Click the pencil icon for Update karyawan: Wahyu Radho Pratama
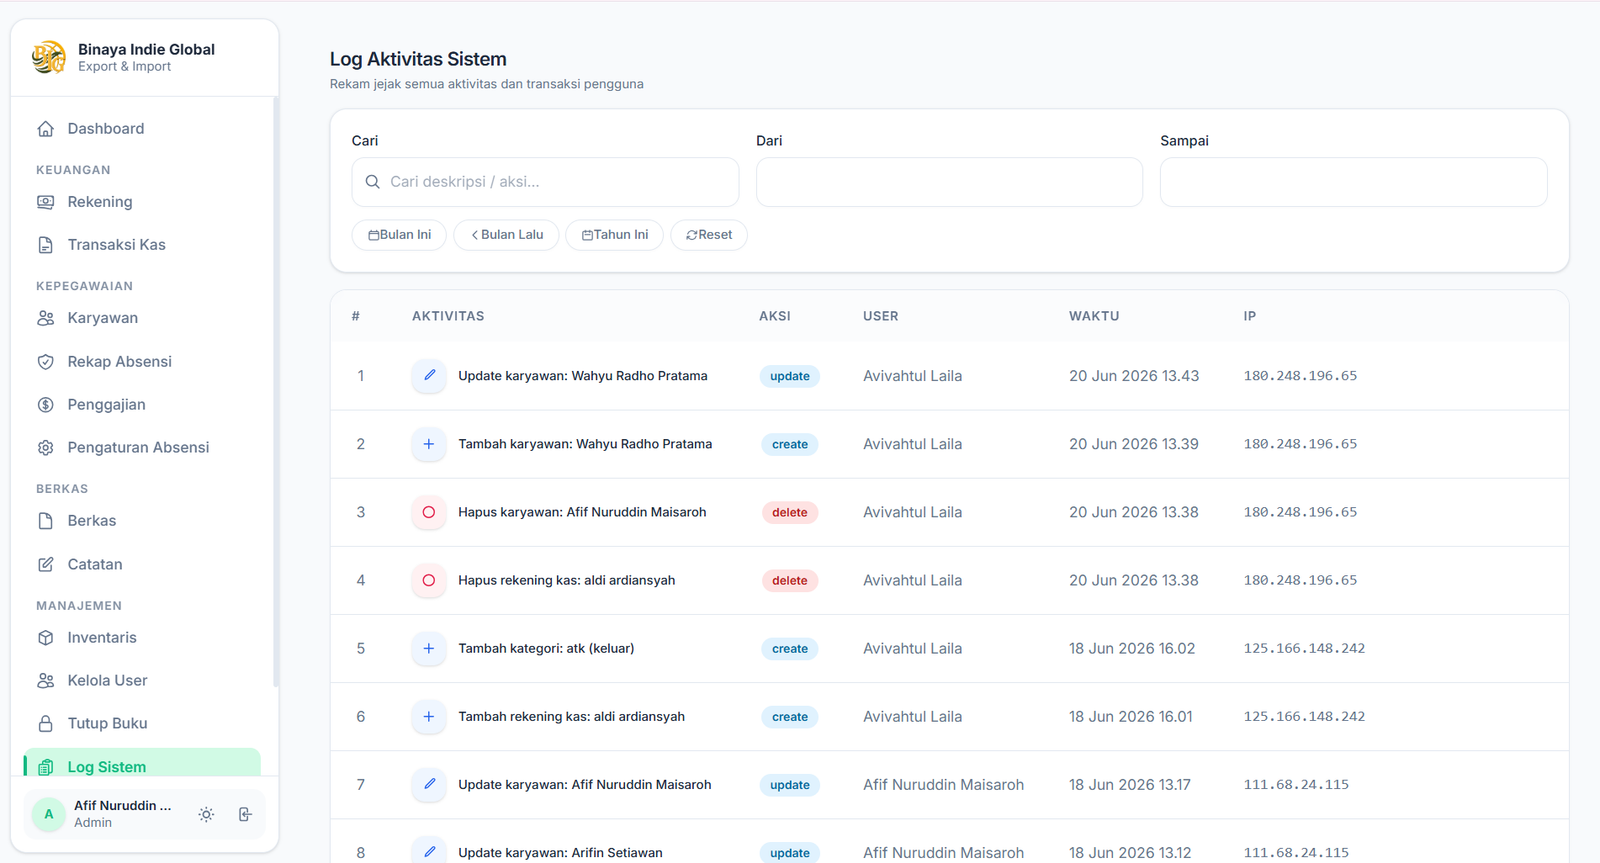This screenshot has height=863, width=1600. pyautogui.click(x=429, y=376)
